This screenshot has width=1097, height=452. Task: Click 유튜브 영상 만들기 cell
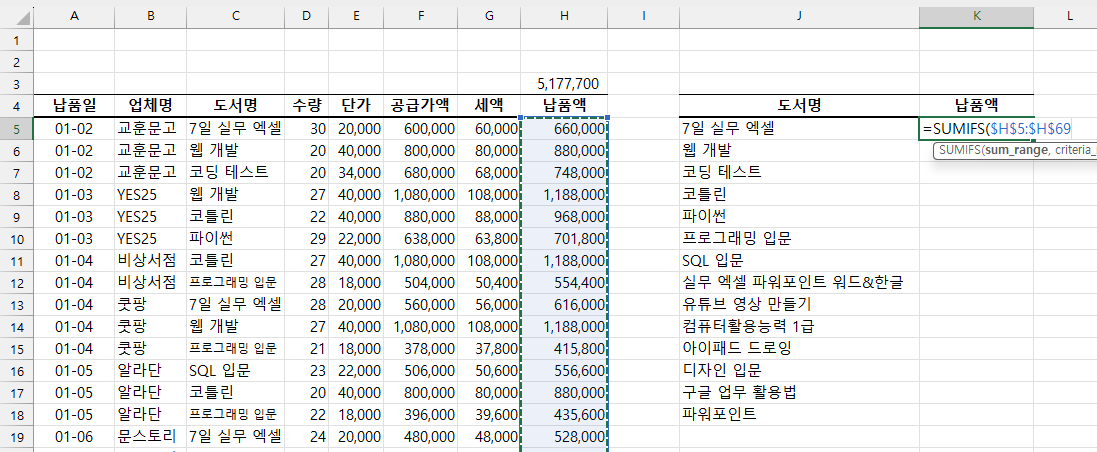[x=799, y=304]
